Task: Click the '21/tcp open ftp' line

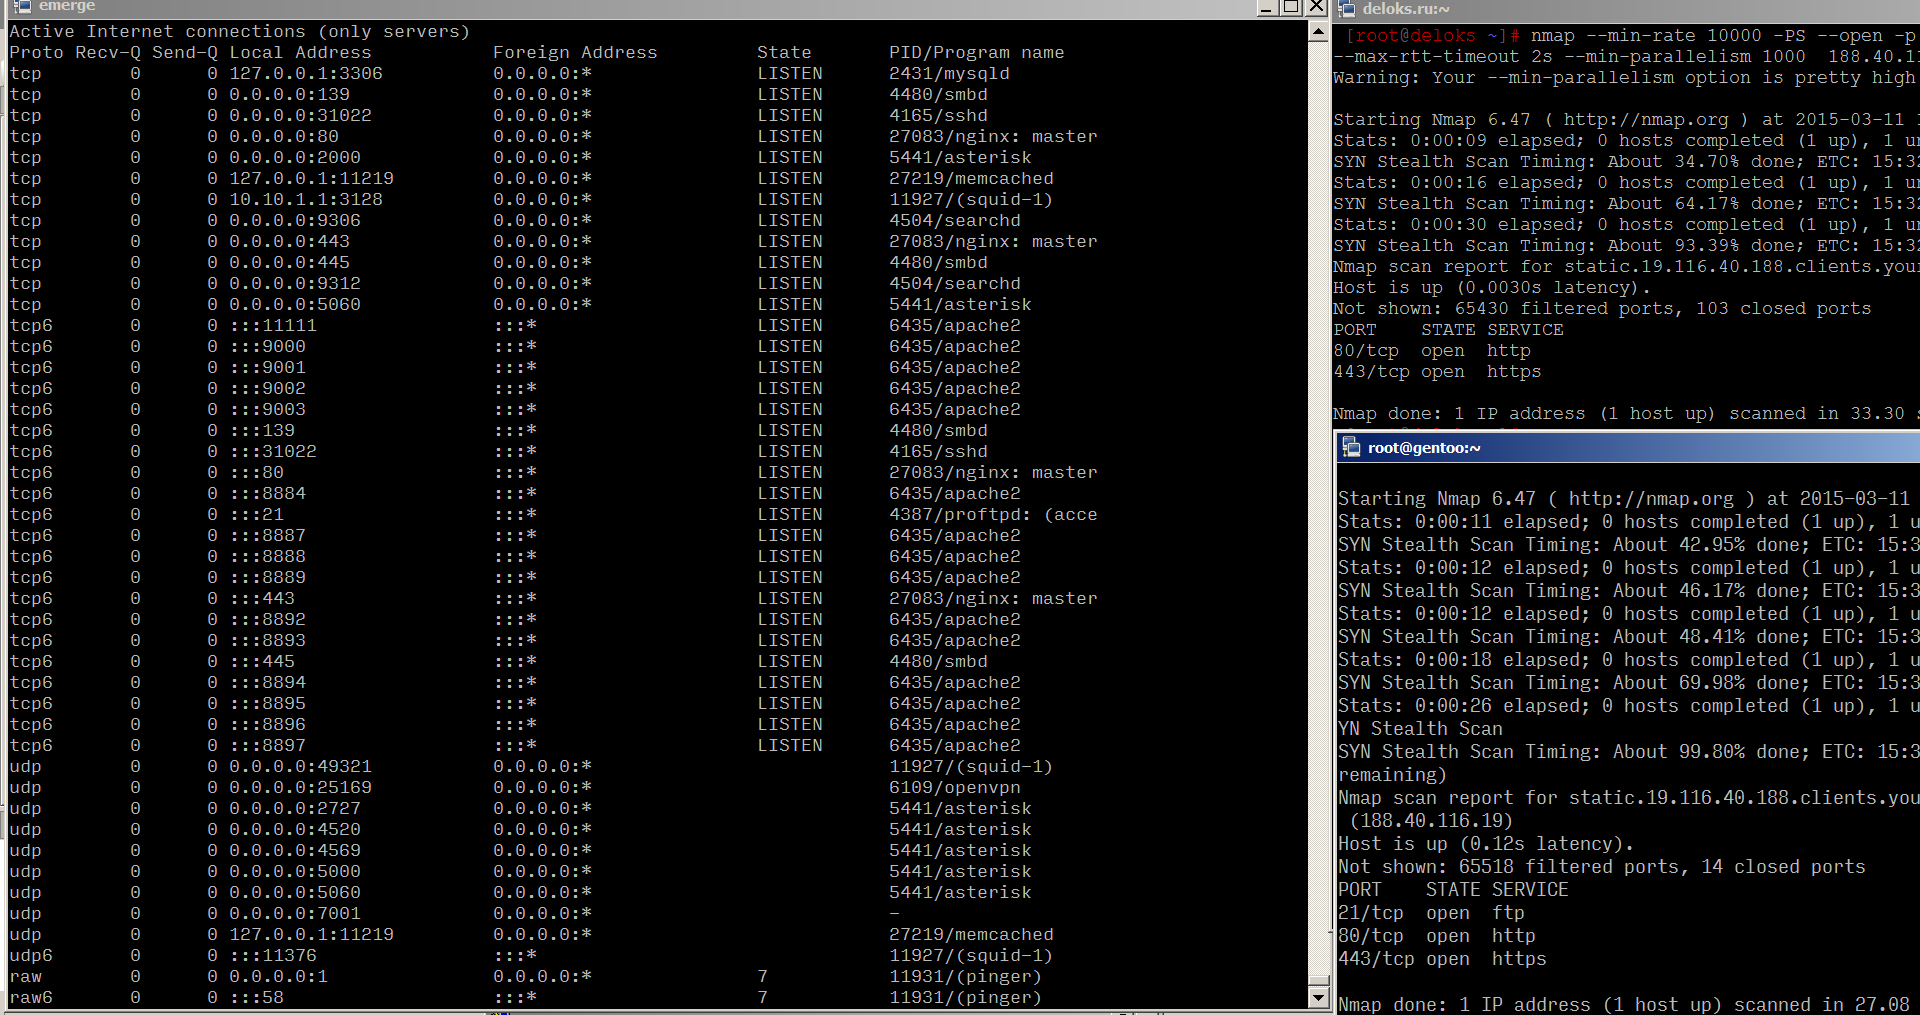Action: pos(1431,912)
